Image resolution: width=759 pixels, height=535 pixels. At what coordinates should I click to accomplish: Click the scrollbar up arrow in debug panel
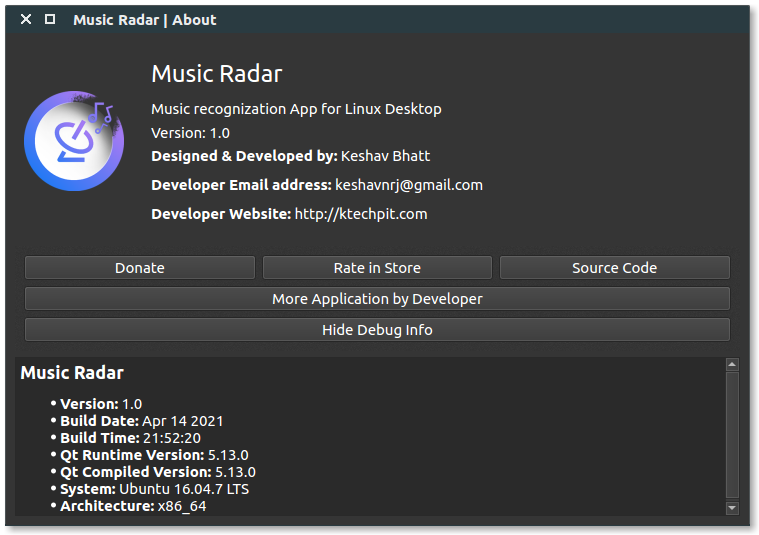(732, 366)
